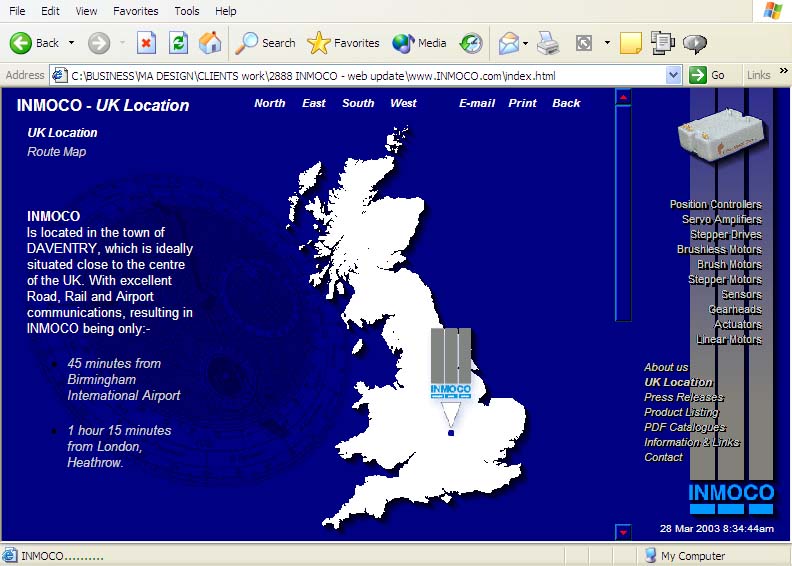This screenshot has width=792, height=566.
Task: Open Favorites star icon
Action: tap(319, 43)
